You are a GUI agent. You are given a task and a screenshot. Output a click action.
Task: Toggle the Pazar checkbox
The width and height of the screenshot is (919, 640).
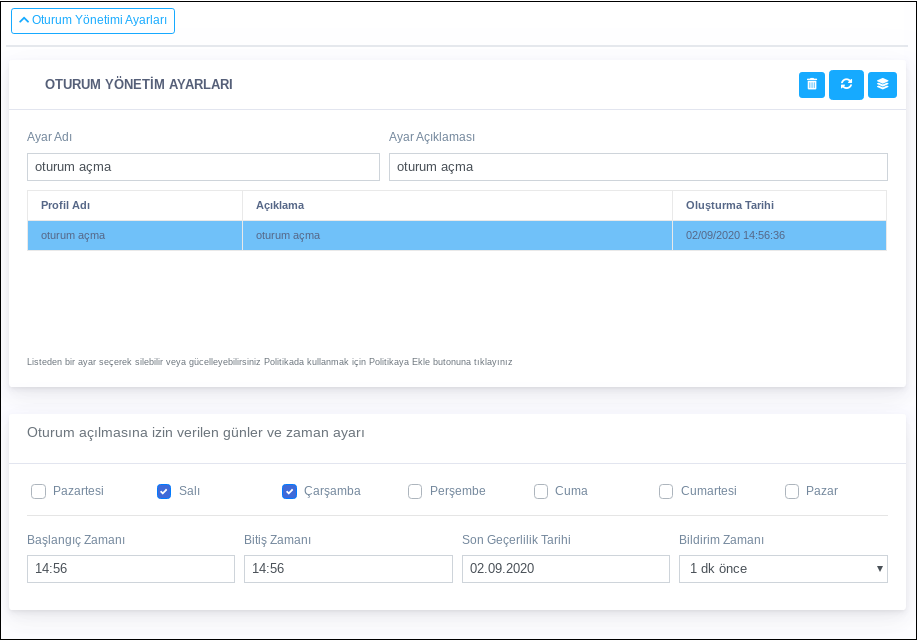click(792, 491)
